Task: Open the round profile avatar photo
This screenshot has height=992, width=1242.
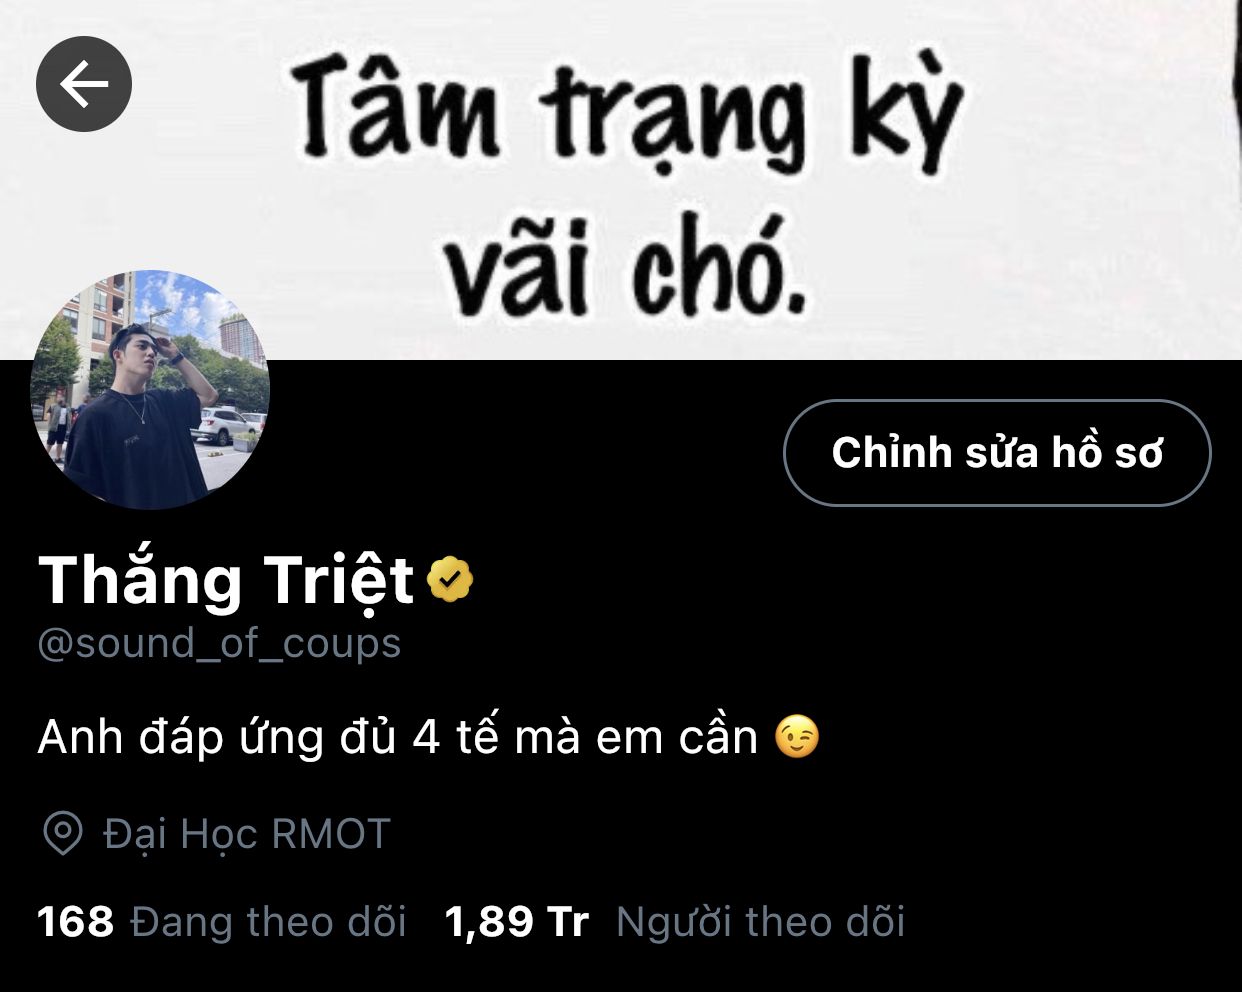Action: point(150,390)
